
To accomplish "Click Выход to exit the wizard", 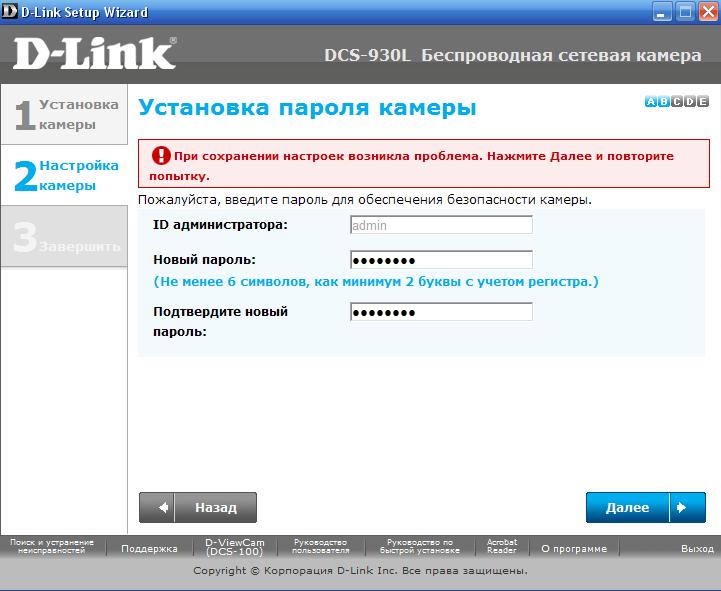I will click(x=697, y=548).
